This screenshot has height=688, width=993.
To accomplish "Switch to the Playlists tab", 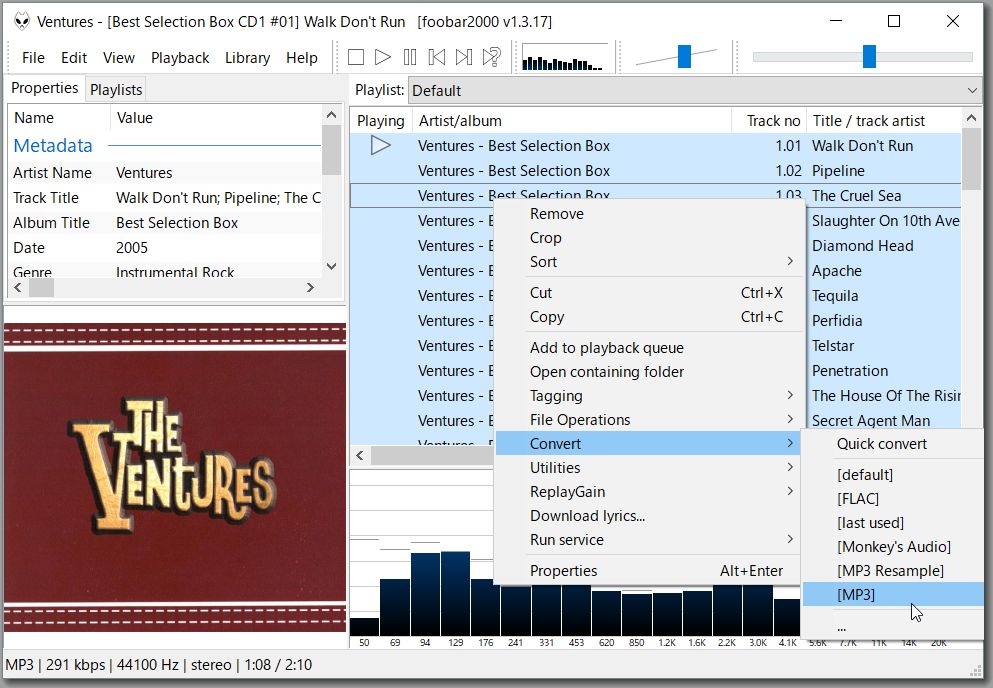I will tap(116, 90).
